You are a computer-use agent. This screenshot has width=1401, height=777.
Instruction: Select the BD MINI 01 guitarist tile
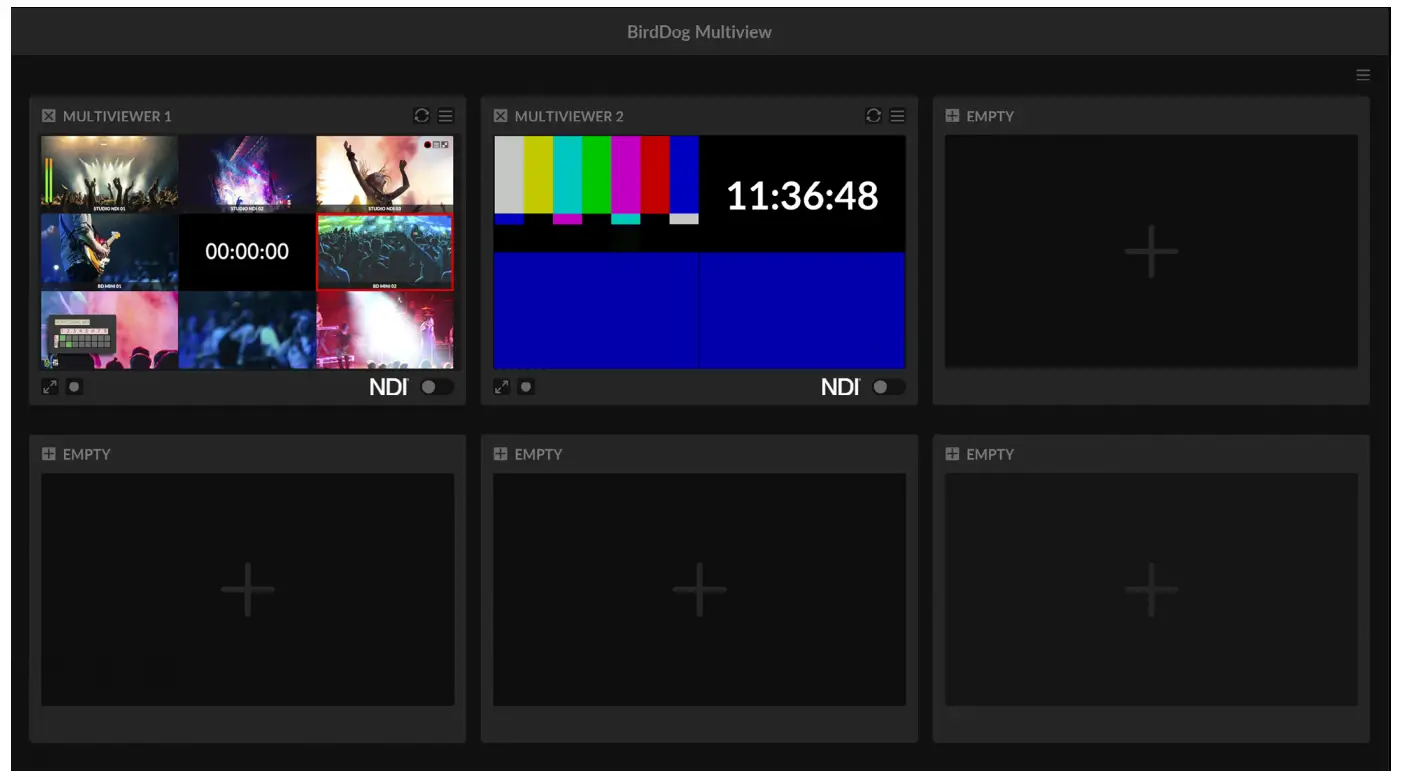click(110, 252)
